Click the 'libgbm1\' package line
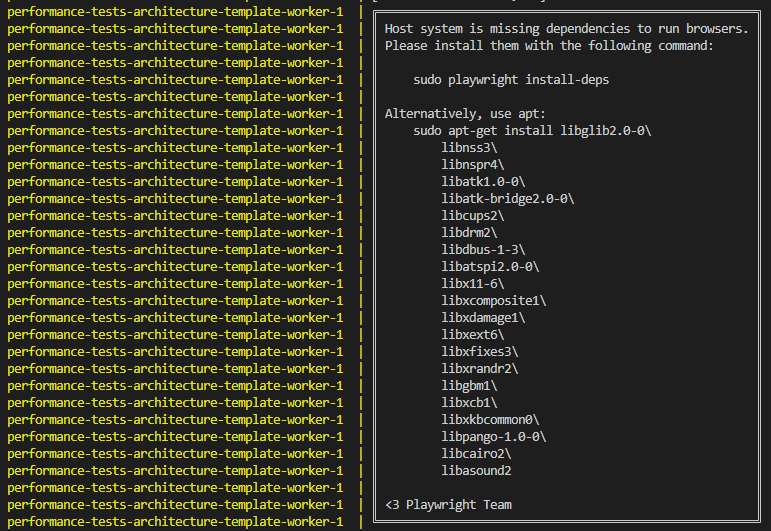Screen dimensions: 771x531 tap(469, 385)
